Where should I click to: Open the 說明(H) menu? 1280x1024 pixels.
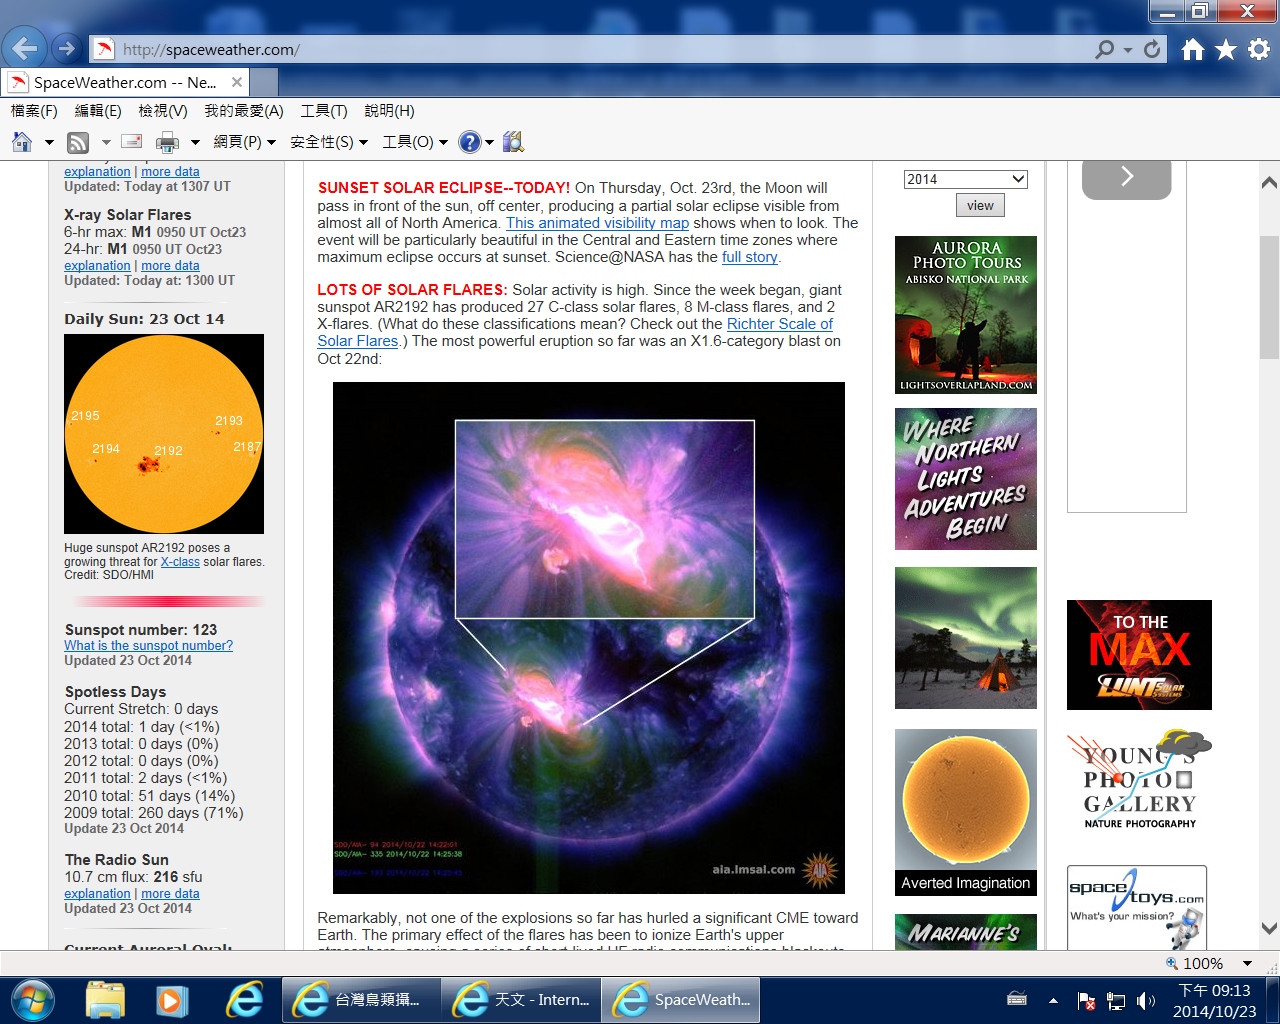[389, 111]
